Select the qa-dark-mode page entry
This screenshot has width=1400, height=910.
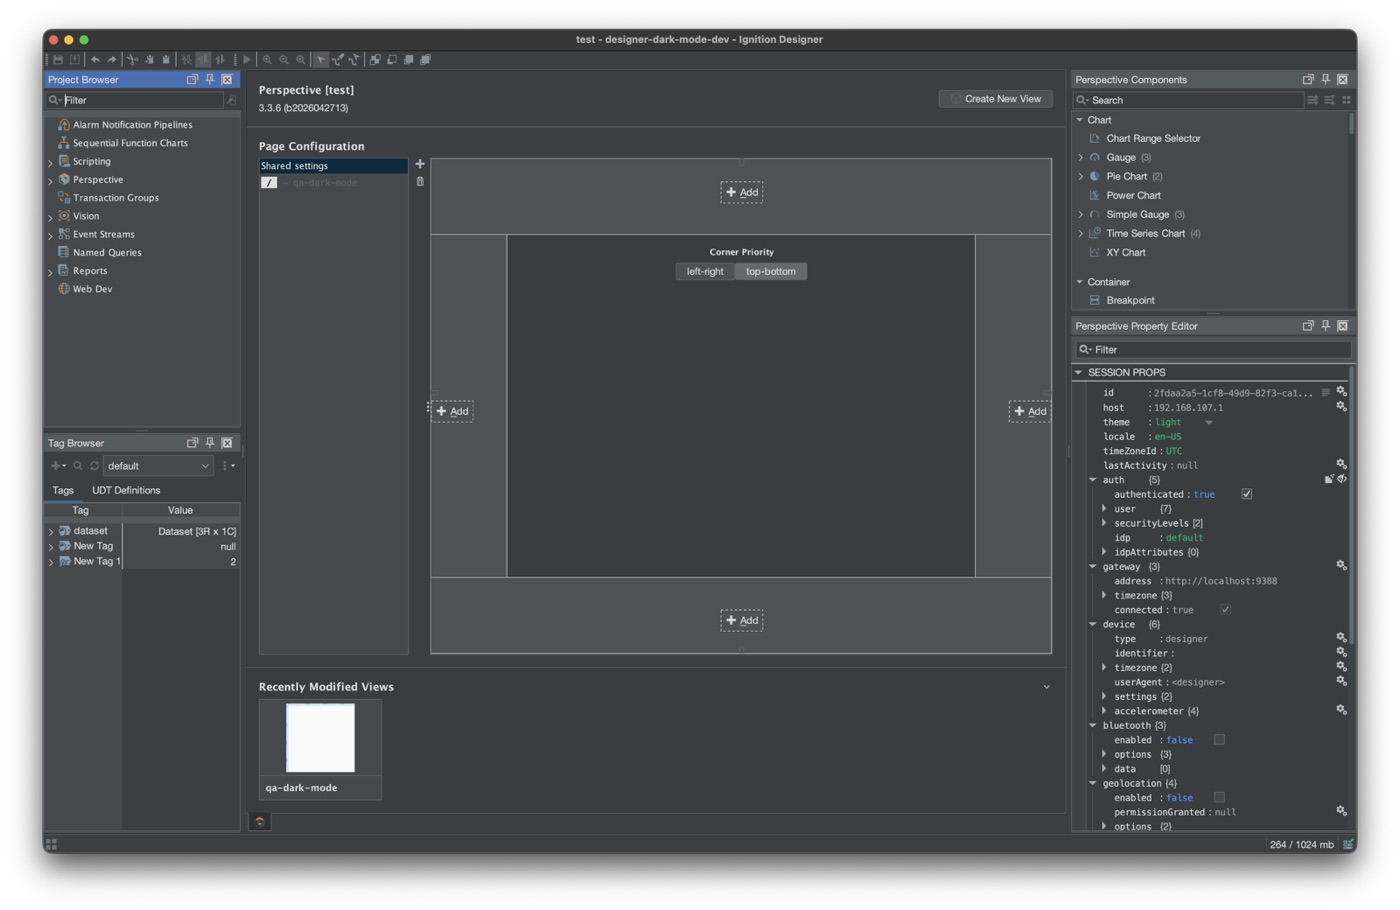pos(333,183)
